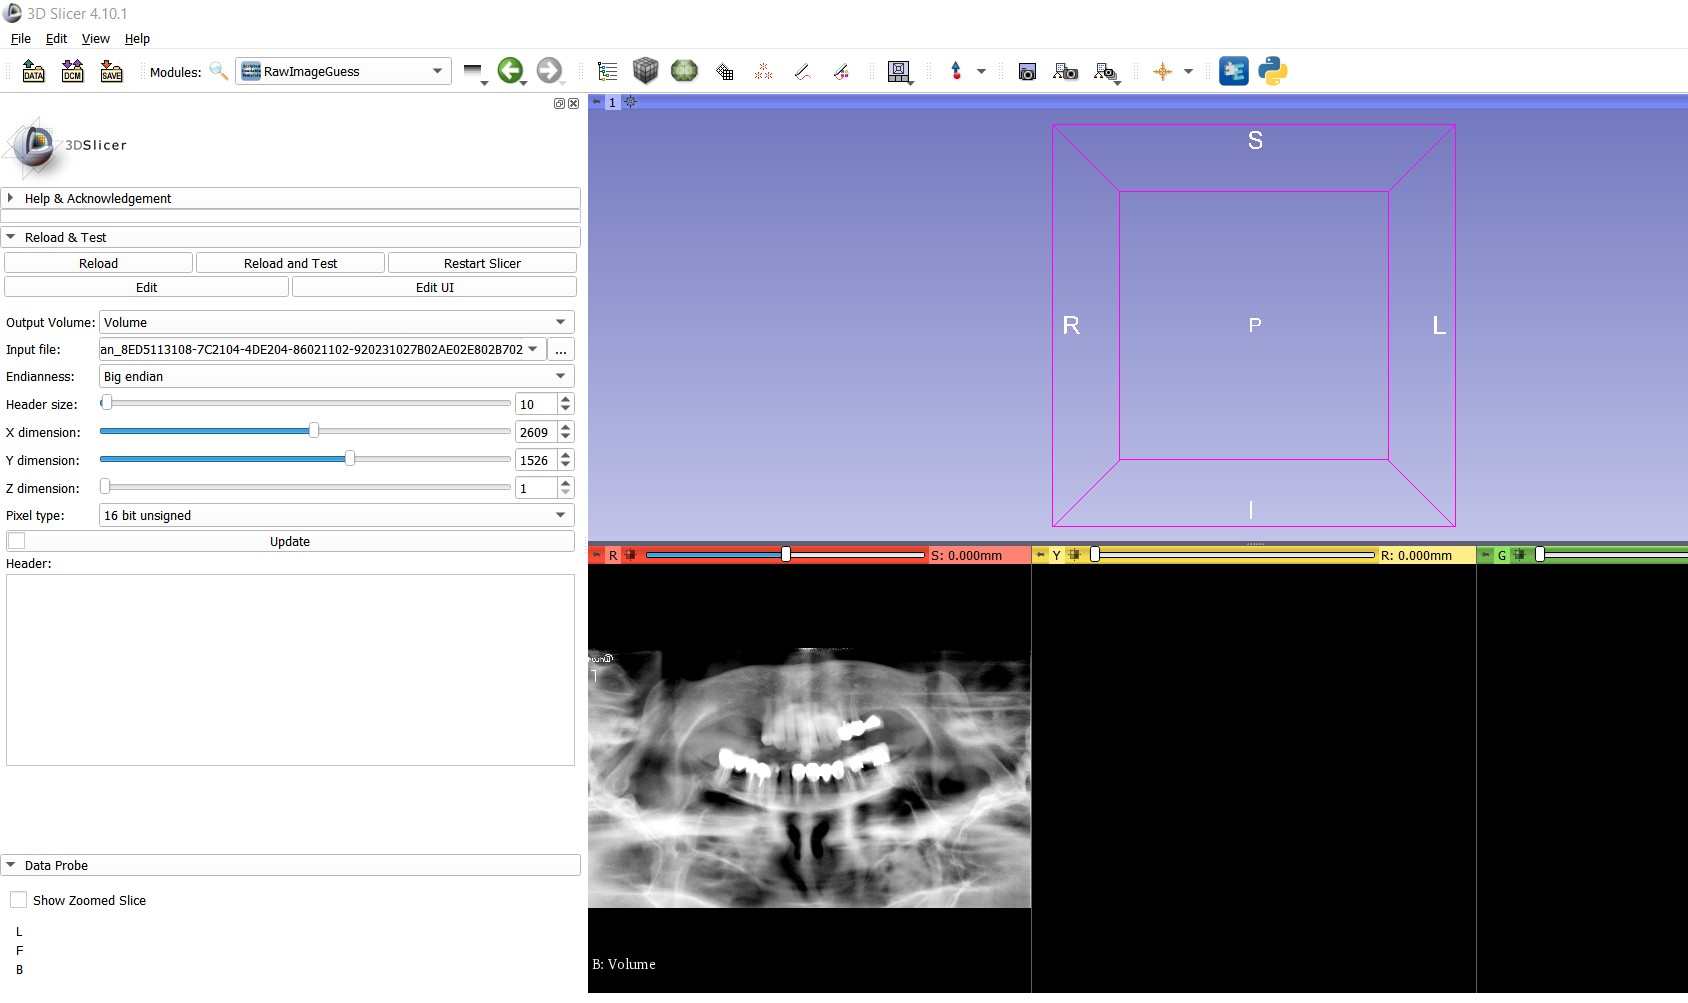Click the Reload and Test button

(290, 263)
